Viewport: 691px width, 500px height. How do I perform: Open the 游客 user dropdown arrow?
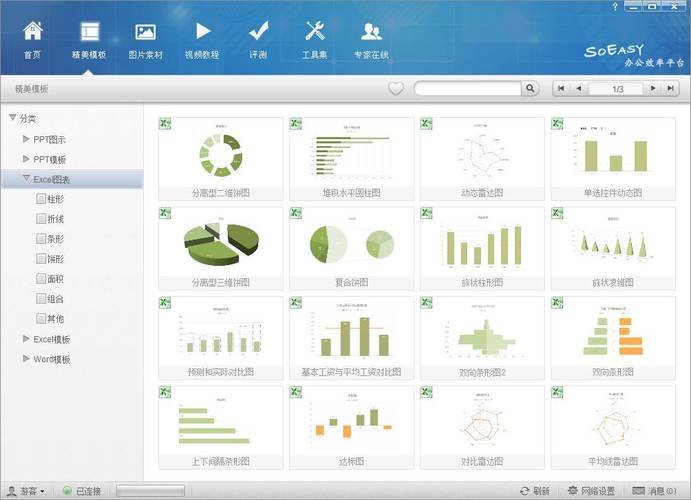(42, 491)
